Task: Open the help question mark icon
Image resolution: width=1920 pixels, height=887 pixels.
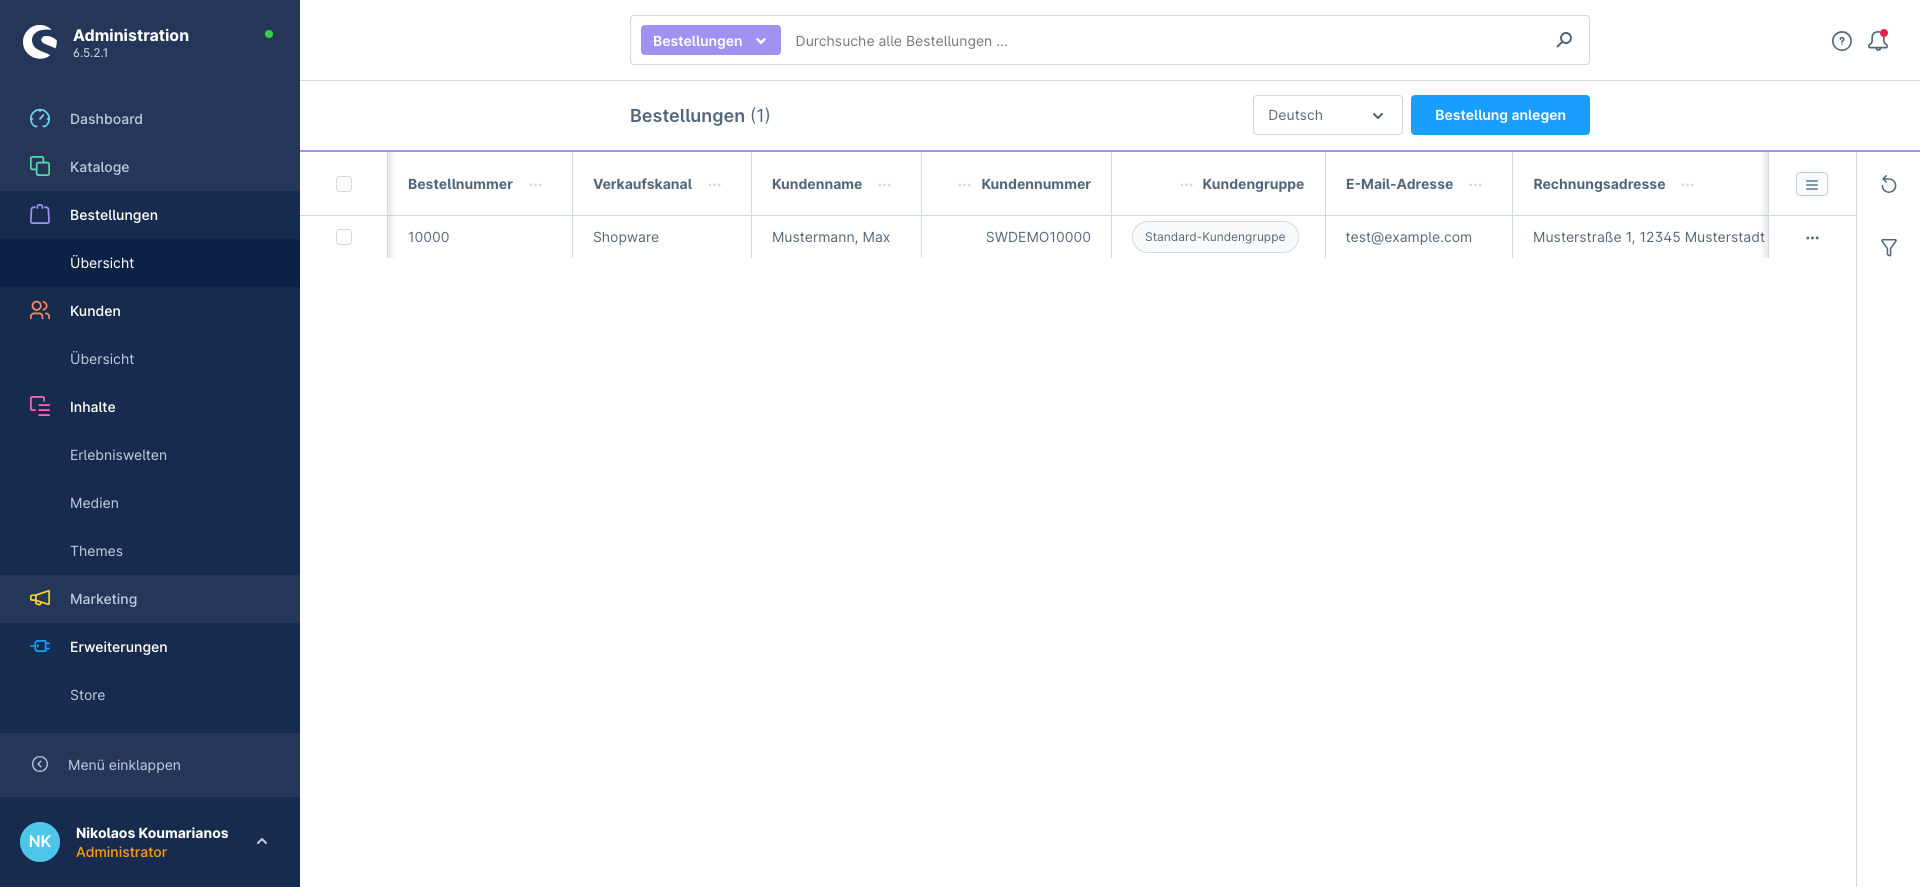Action: (1842, 41)
